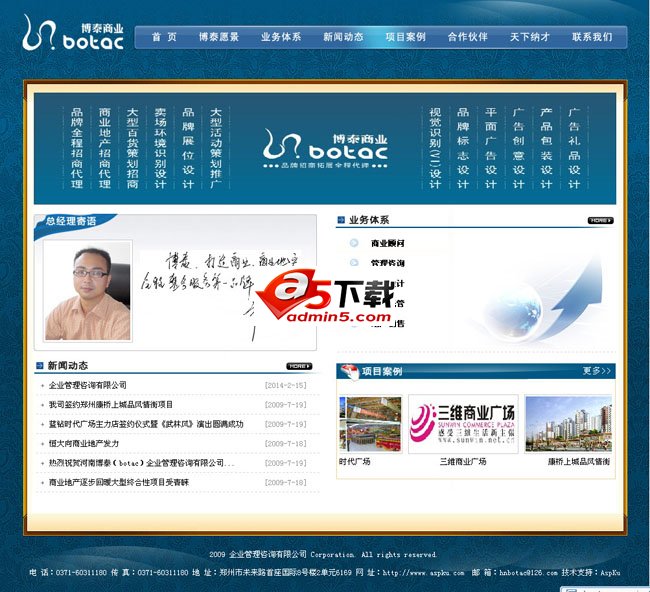Viewport: 650px width, 592px height.
Task: Open news about 蓝钻时代广场主力店签约仪式
Action: [x=146, y=424]
